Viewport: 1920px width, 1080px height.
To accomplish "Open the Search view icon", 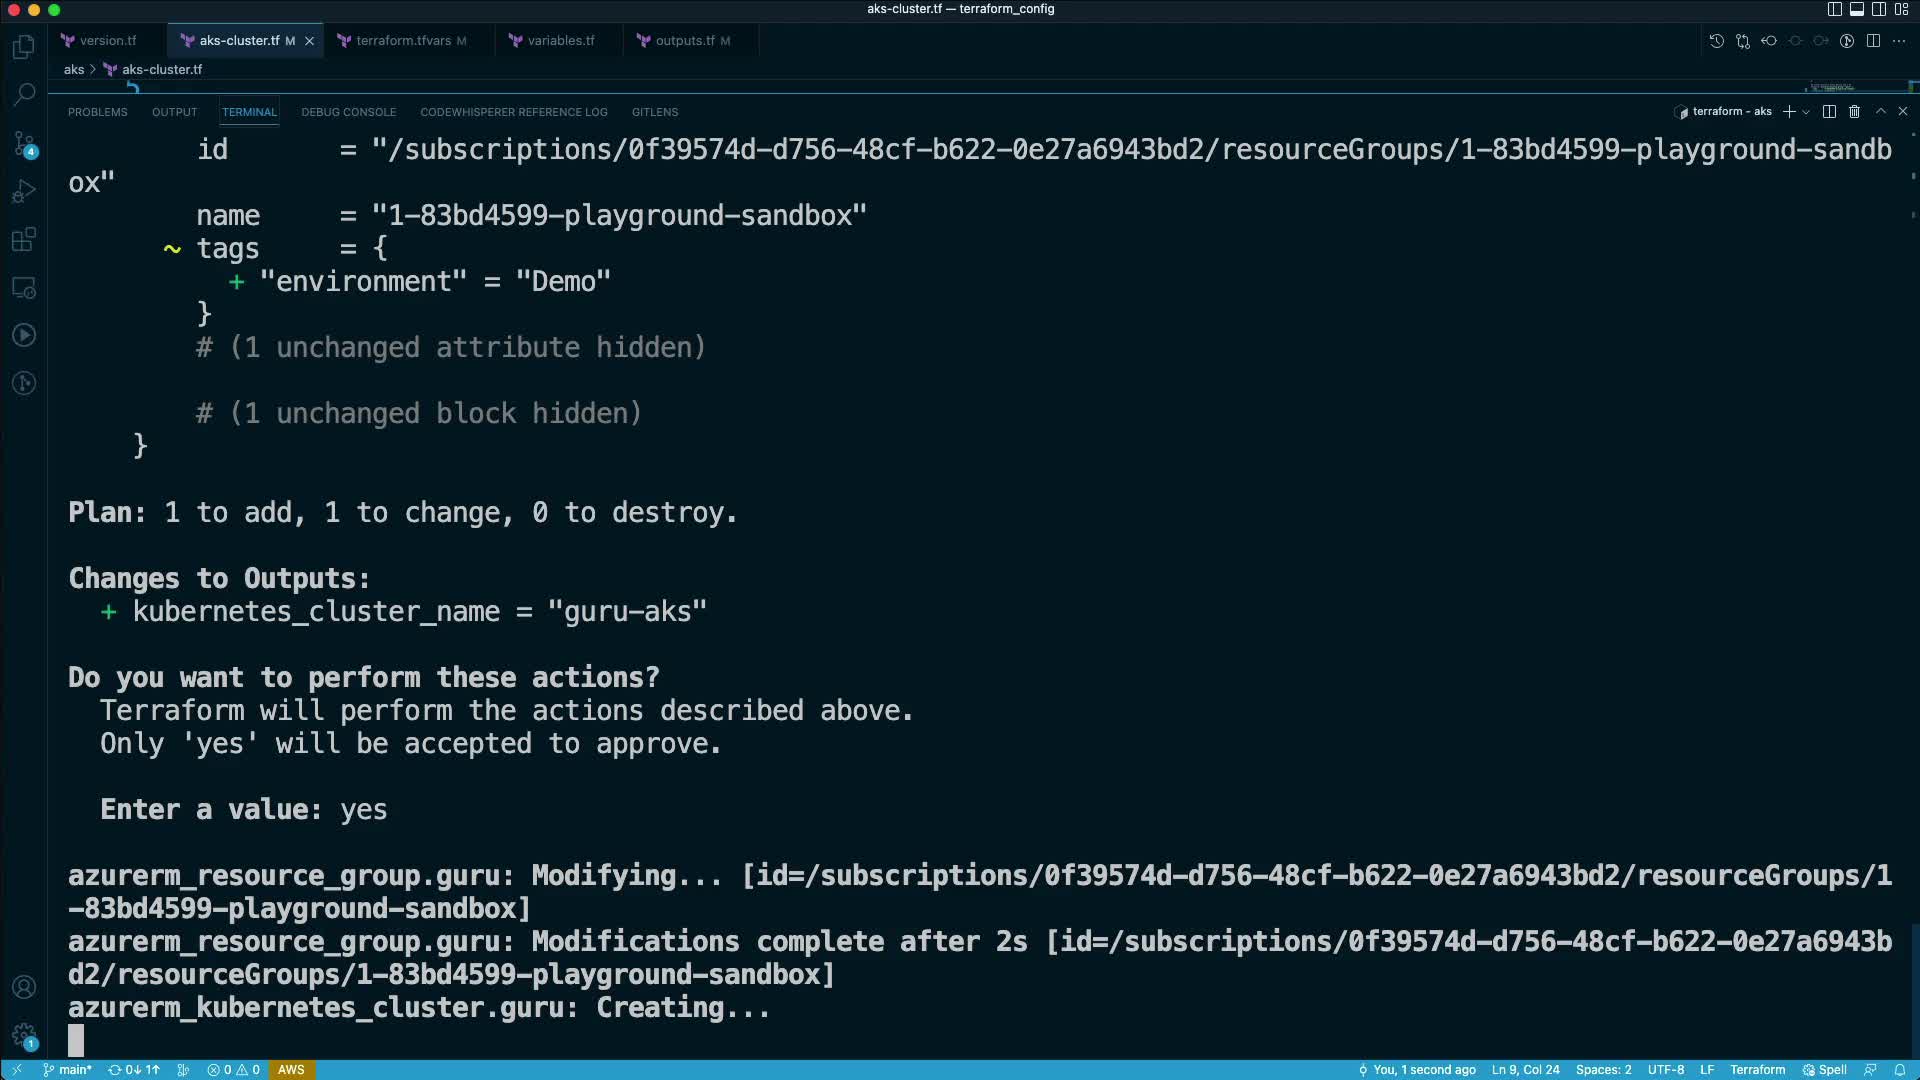I will click(x=24, y=94).
